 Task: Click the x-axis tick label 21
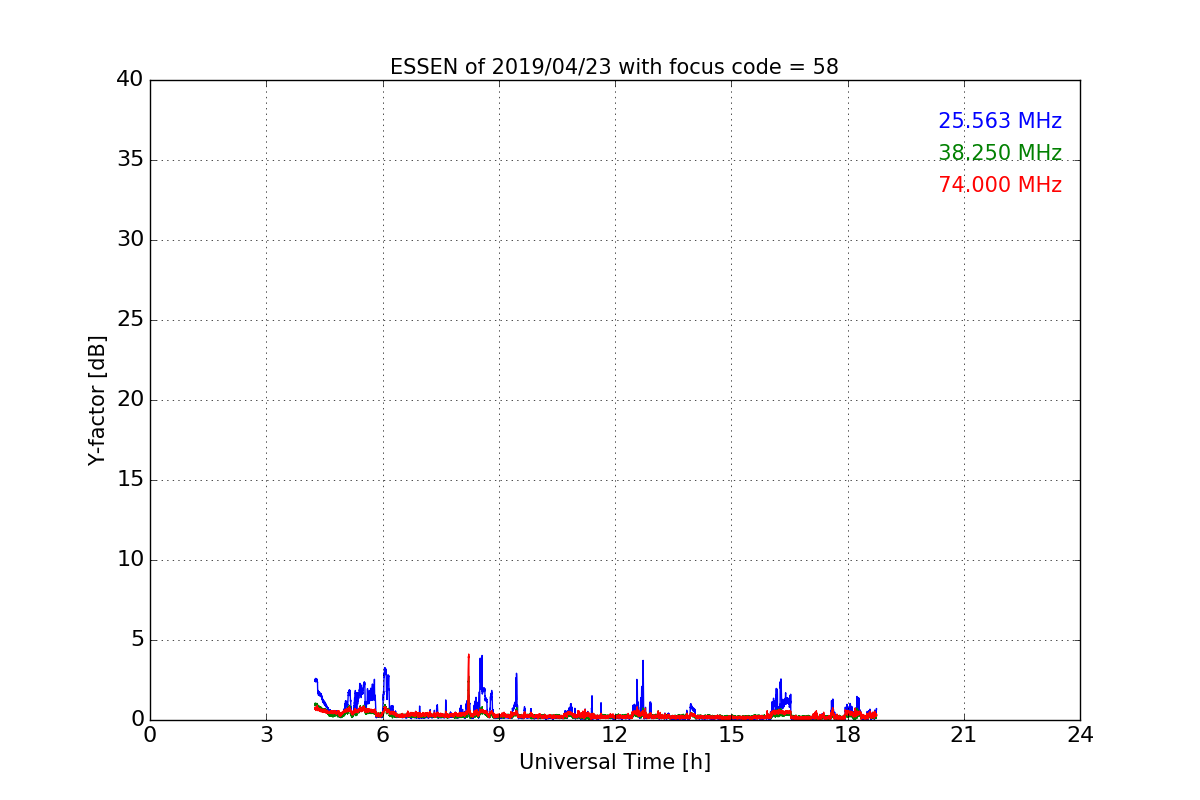pos(964,735)
